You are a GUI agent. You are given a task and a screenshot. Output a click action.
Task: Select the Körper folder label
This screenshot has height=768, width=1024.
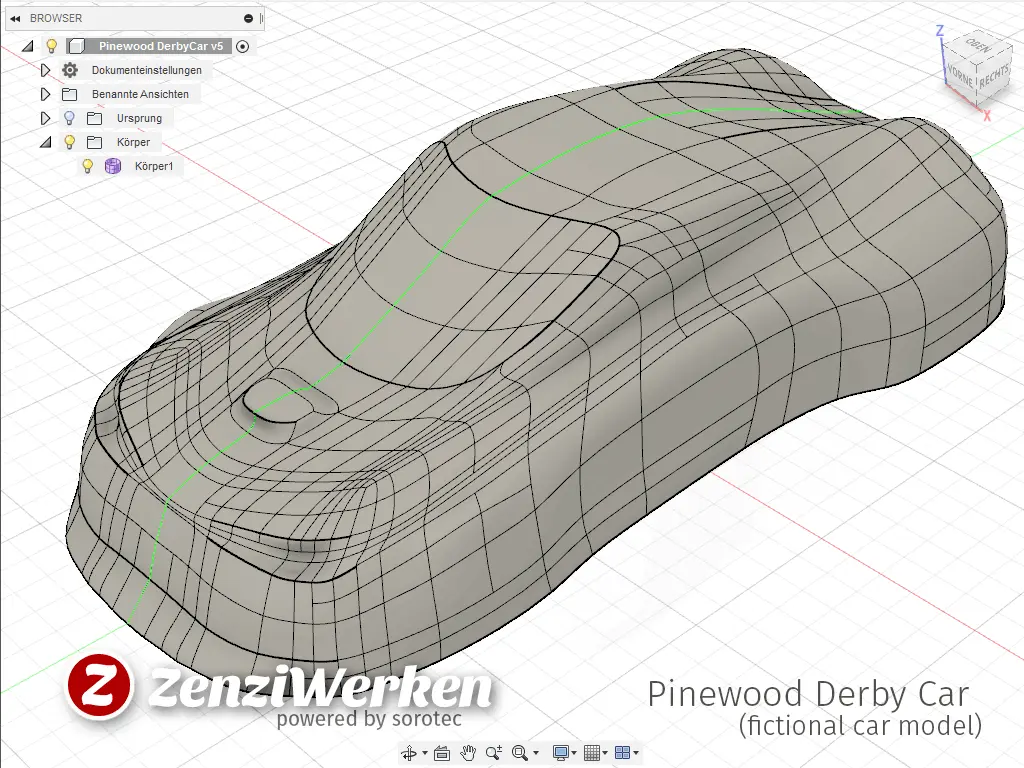(x=133, y=142)
